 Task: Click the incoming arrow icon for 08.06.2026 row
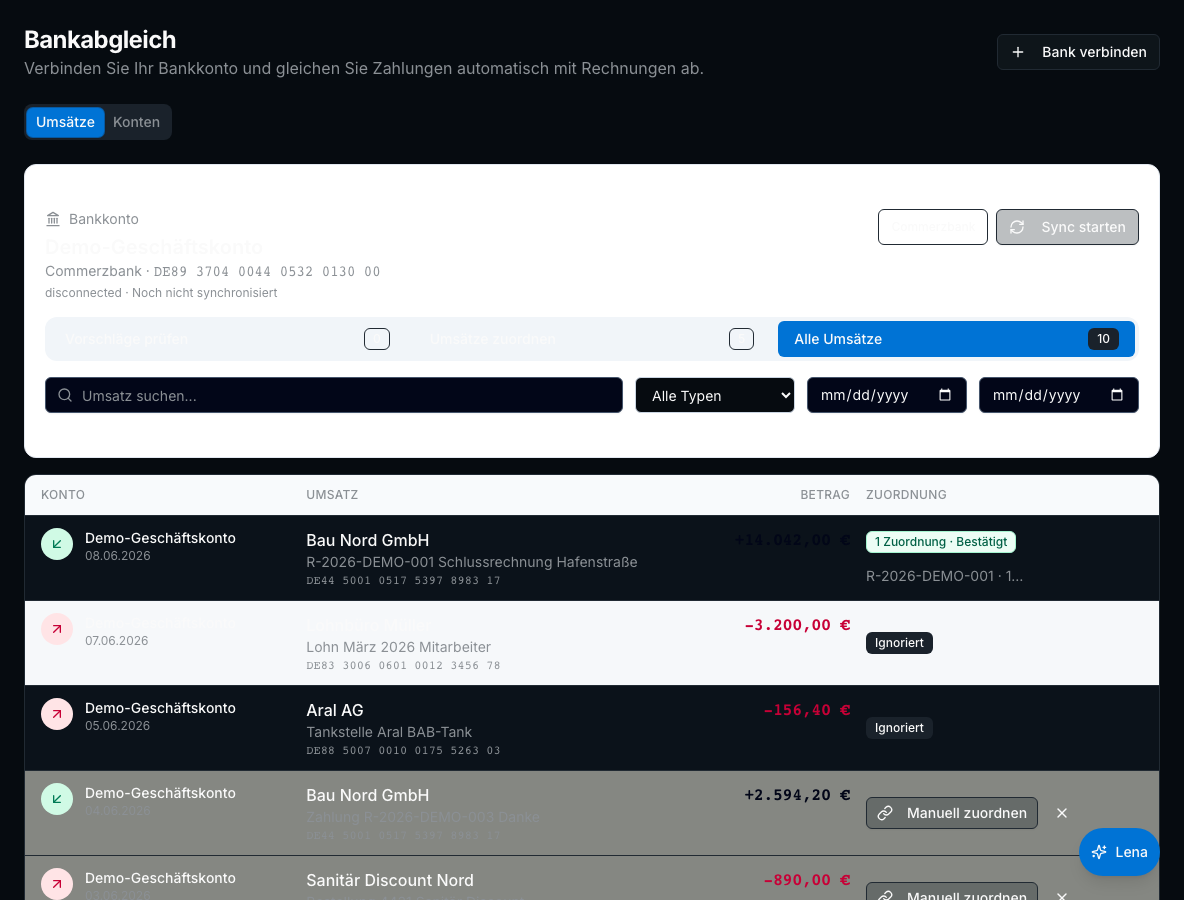(x=57, y=544)
